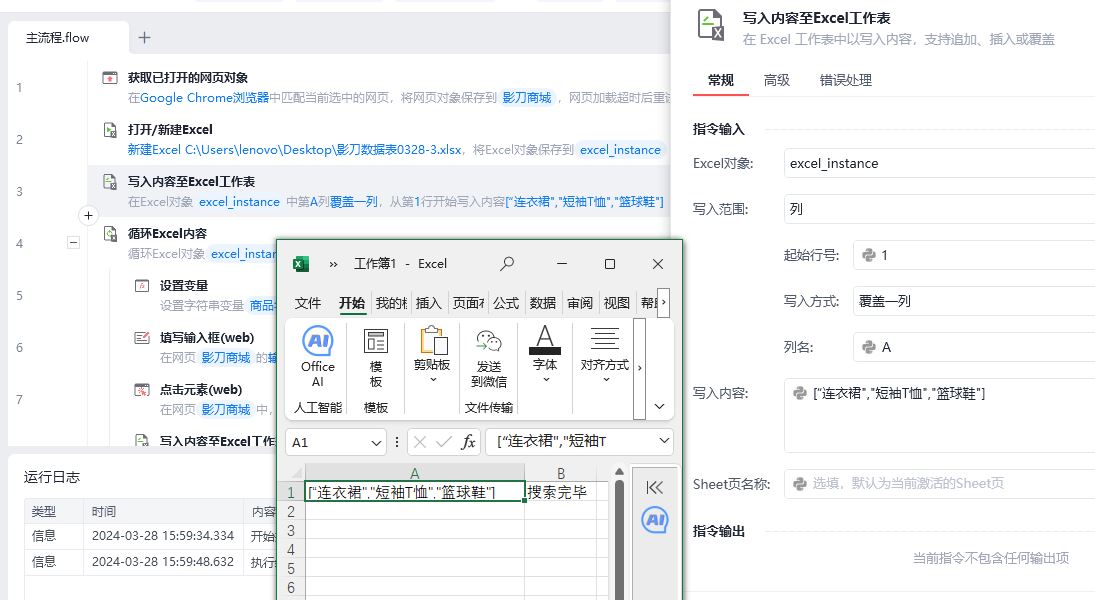Image resolution: width=1095 pixels, height=600 pixels.
Task: Open the 错误处理 tab
Action: 845,80
